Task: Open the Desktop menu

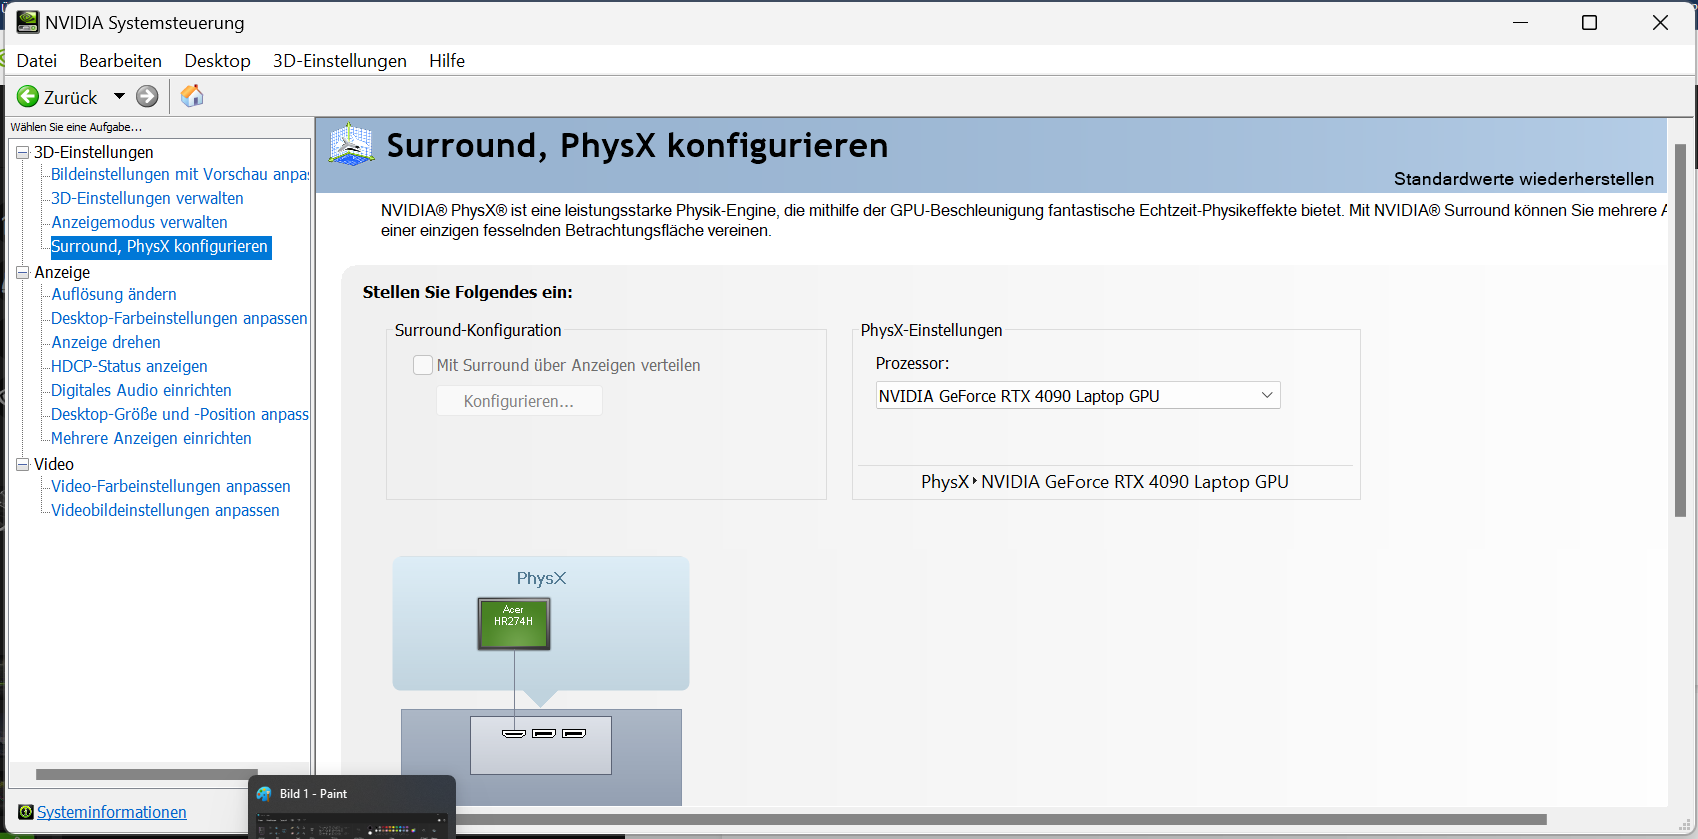Action: [x=217, y=61]
